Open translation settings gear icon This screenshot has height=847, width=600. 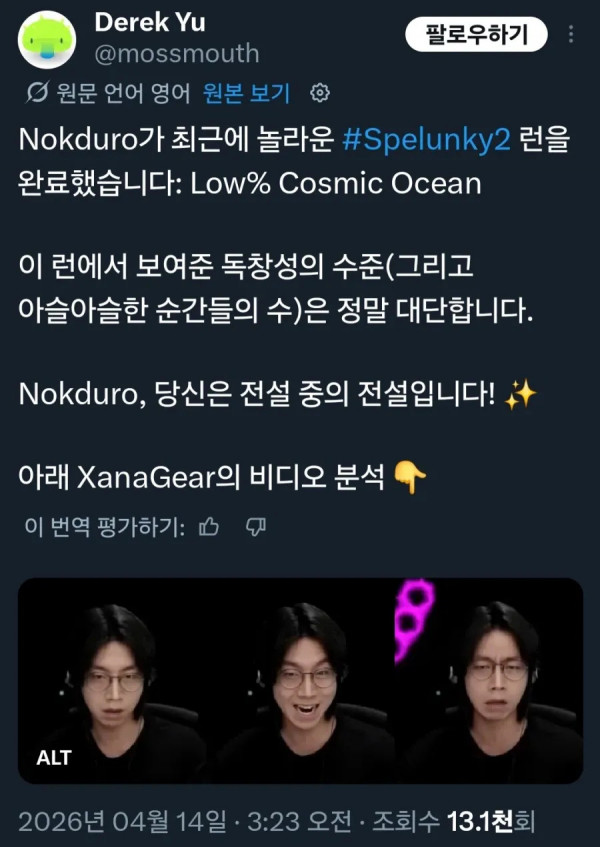click(x=320, y=93)
